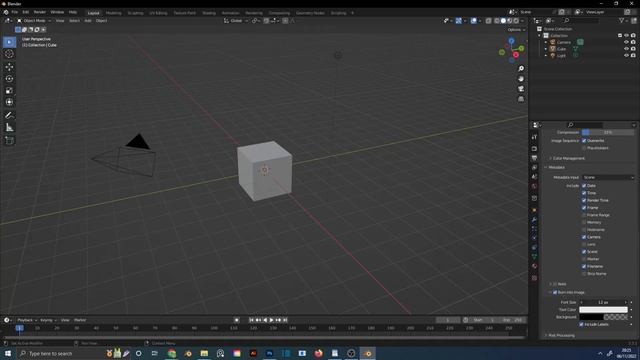Image resolution: width=640 pixels, height=360 pixels.
Task: Open the viewport Add menu
Action: [x=87, y=20]
